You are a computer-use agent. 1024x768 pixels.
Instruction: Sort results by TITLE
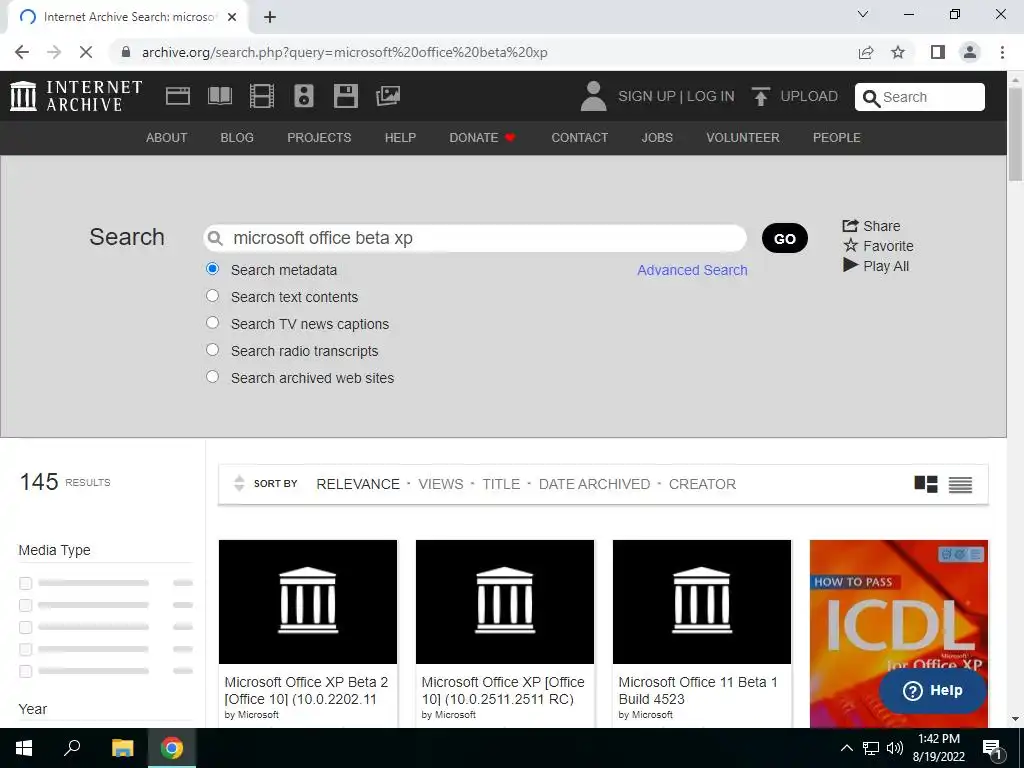pos(501,484)
